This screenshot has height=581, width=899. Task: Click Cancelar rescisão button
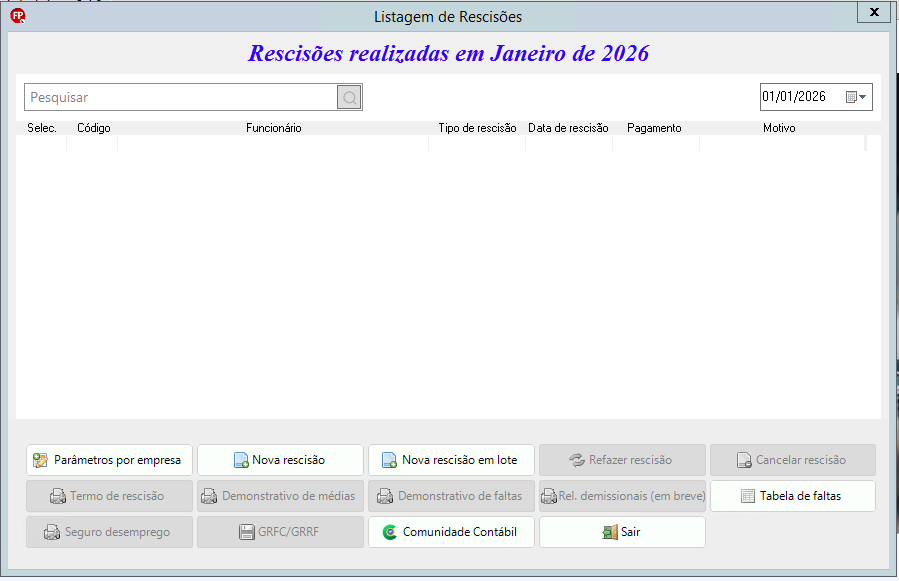793,460
